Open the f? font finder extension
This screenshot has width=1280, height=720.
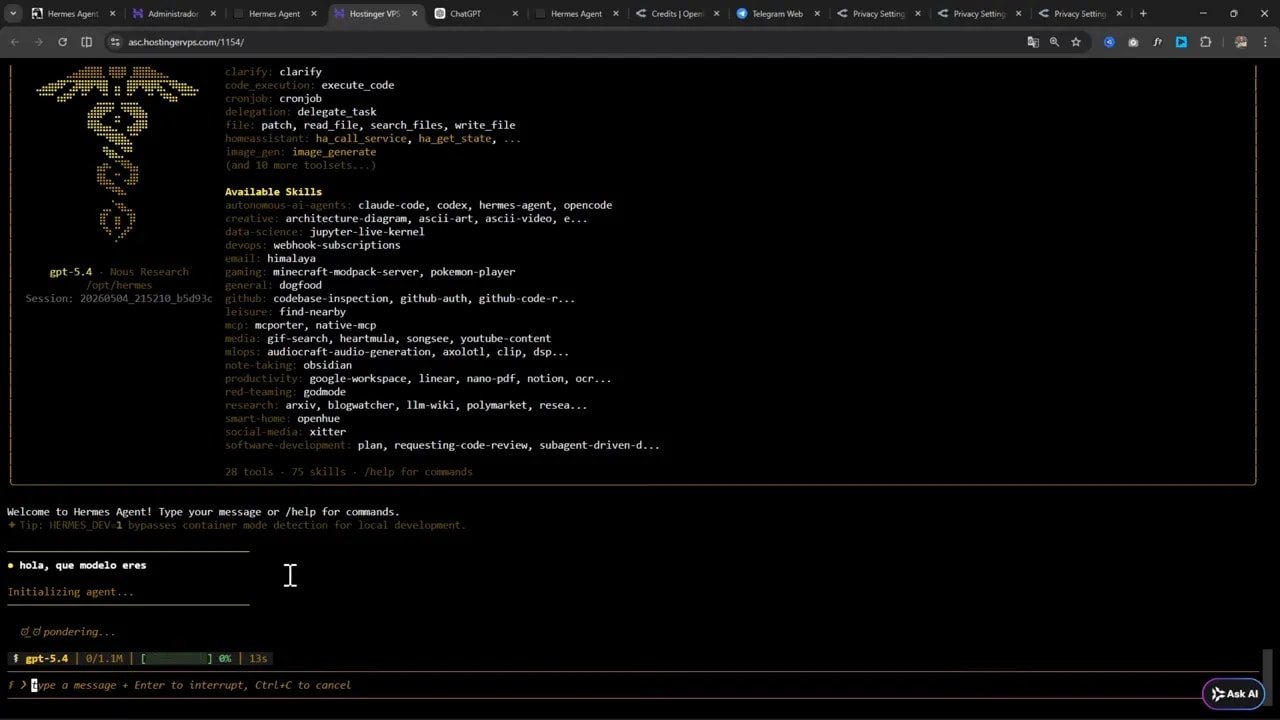[x=1157, y=42]
